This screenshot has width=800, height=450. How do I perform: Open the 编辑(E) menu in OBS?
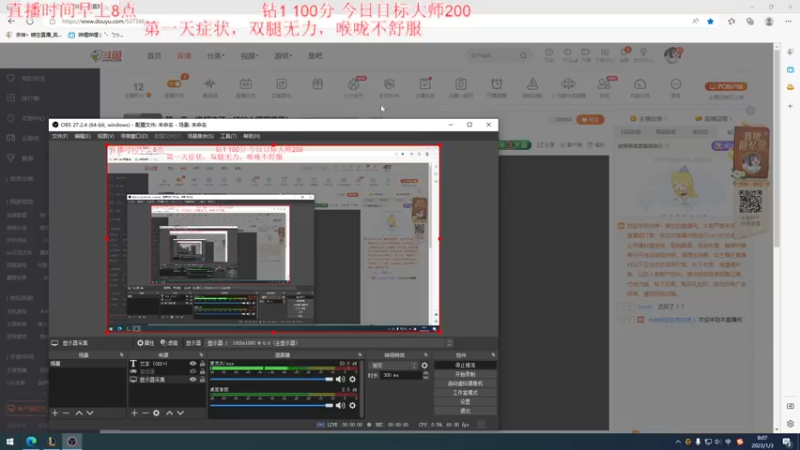tap(82, 136)
